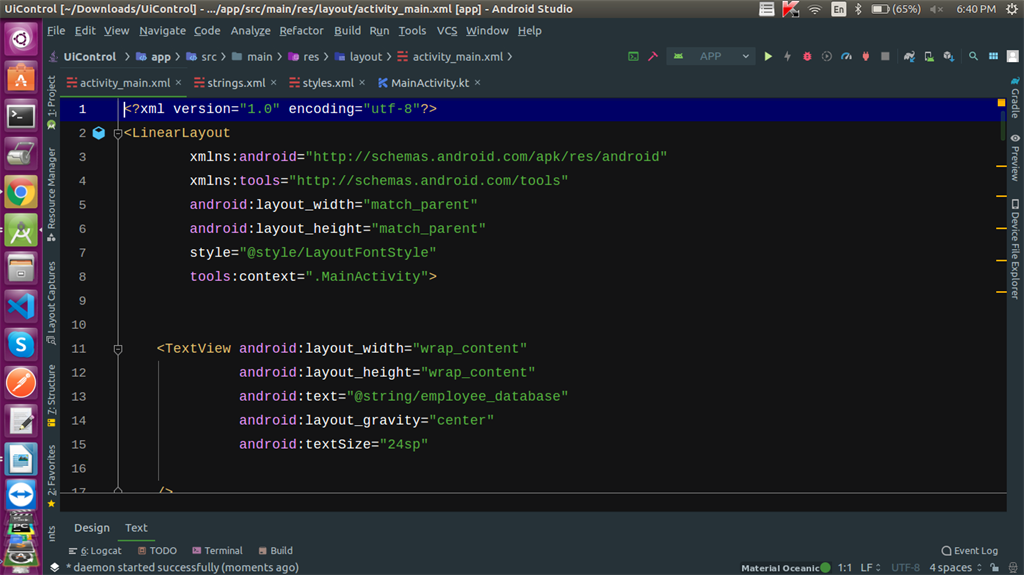The width and height of the screenshot is (1024, 575).
Task: Switch editor to Design view
Action: pos(91,528)
